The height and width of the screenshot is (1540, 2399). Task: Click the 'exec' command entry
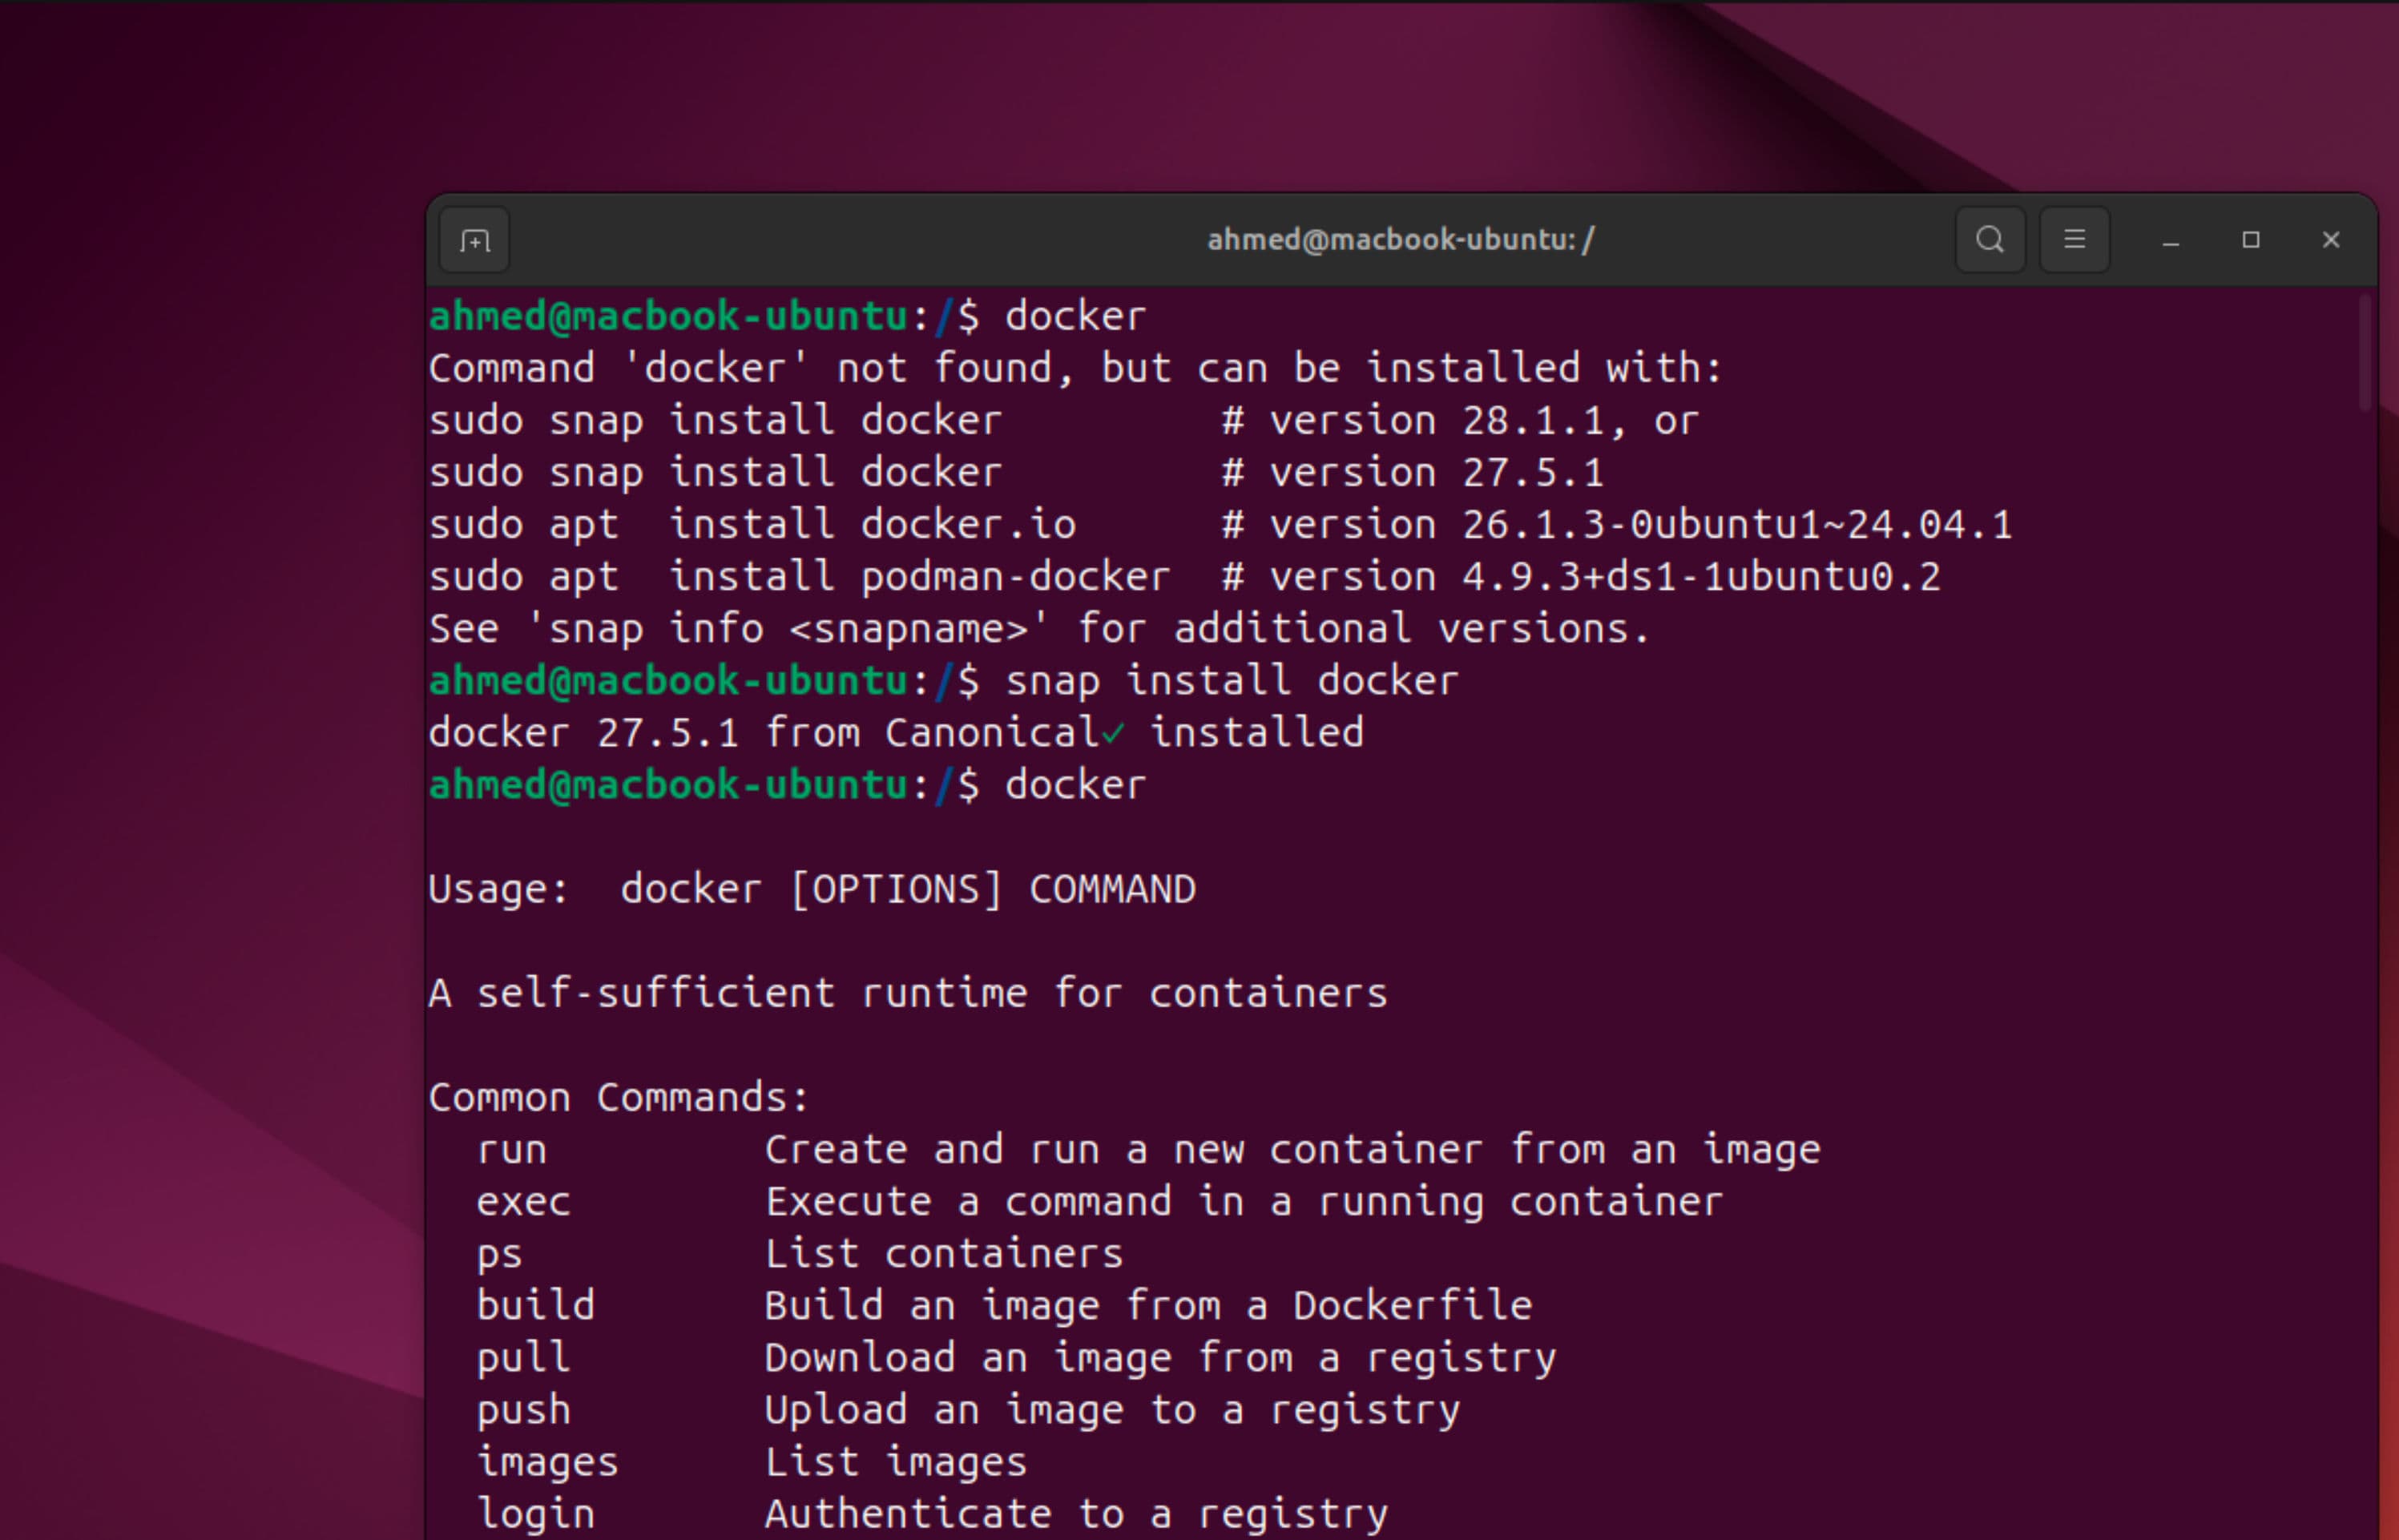[x=523, y=1202]
